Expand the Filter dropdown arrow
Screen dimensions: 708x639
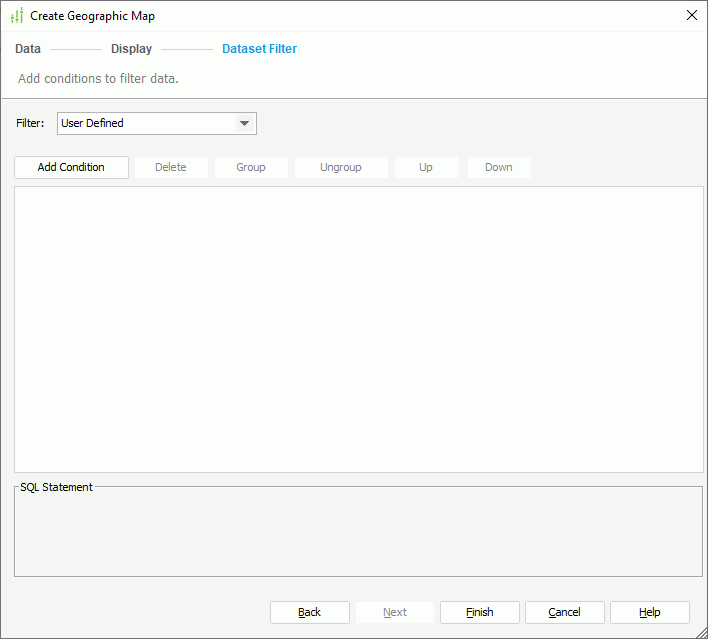pos(244,123)
